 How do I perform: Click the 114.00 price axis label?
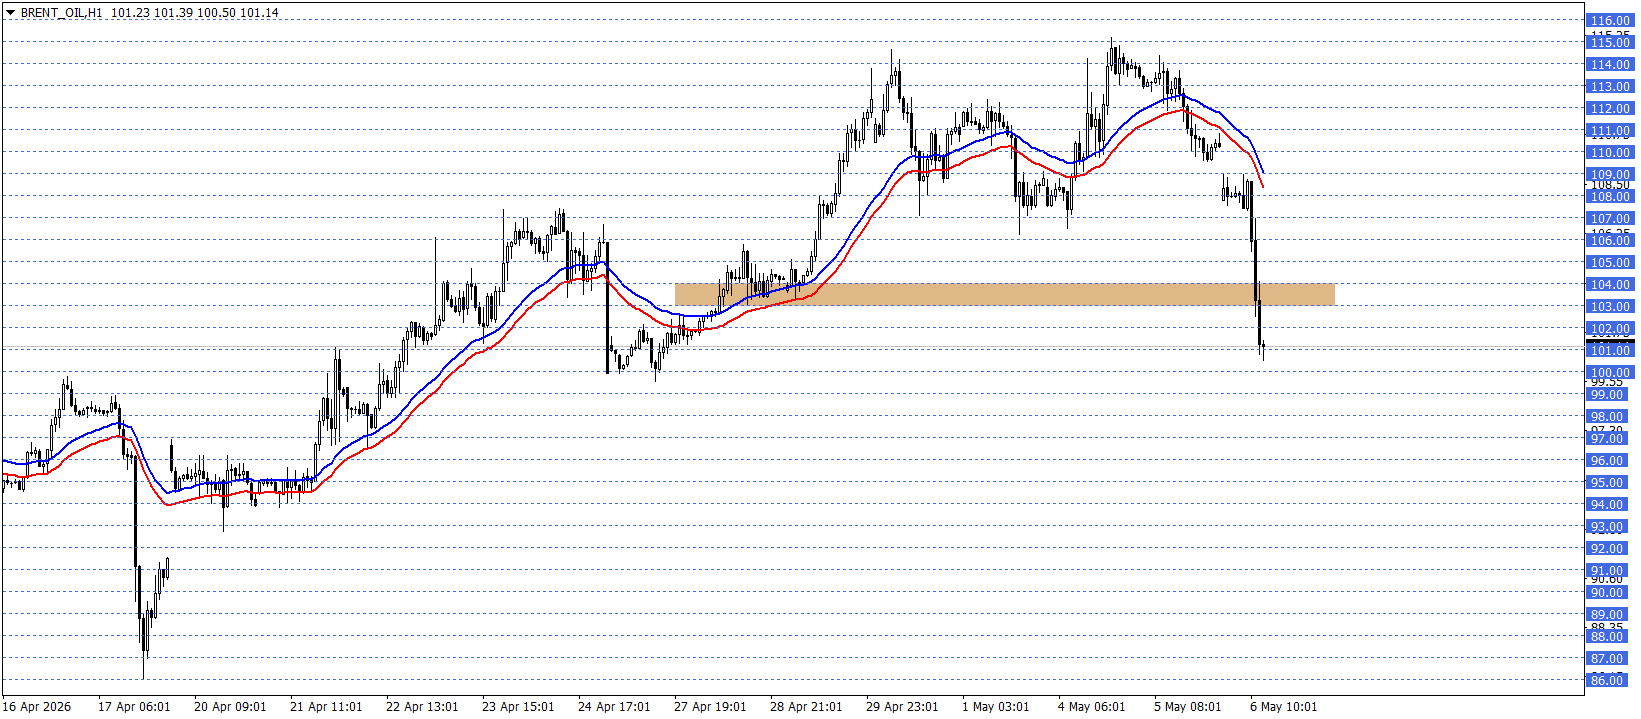coord(1610,64)
